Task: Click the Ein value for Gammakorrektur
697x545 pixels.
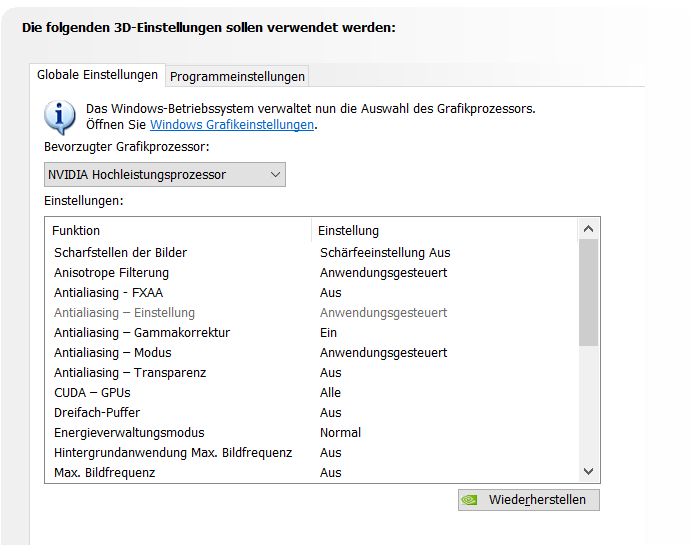Action: tap(328, 333)
